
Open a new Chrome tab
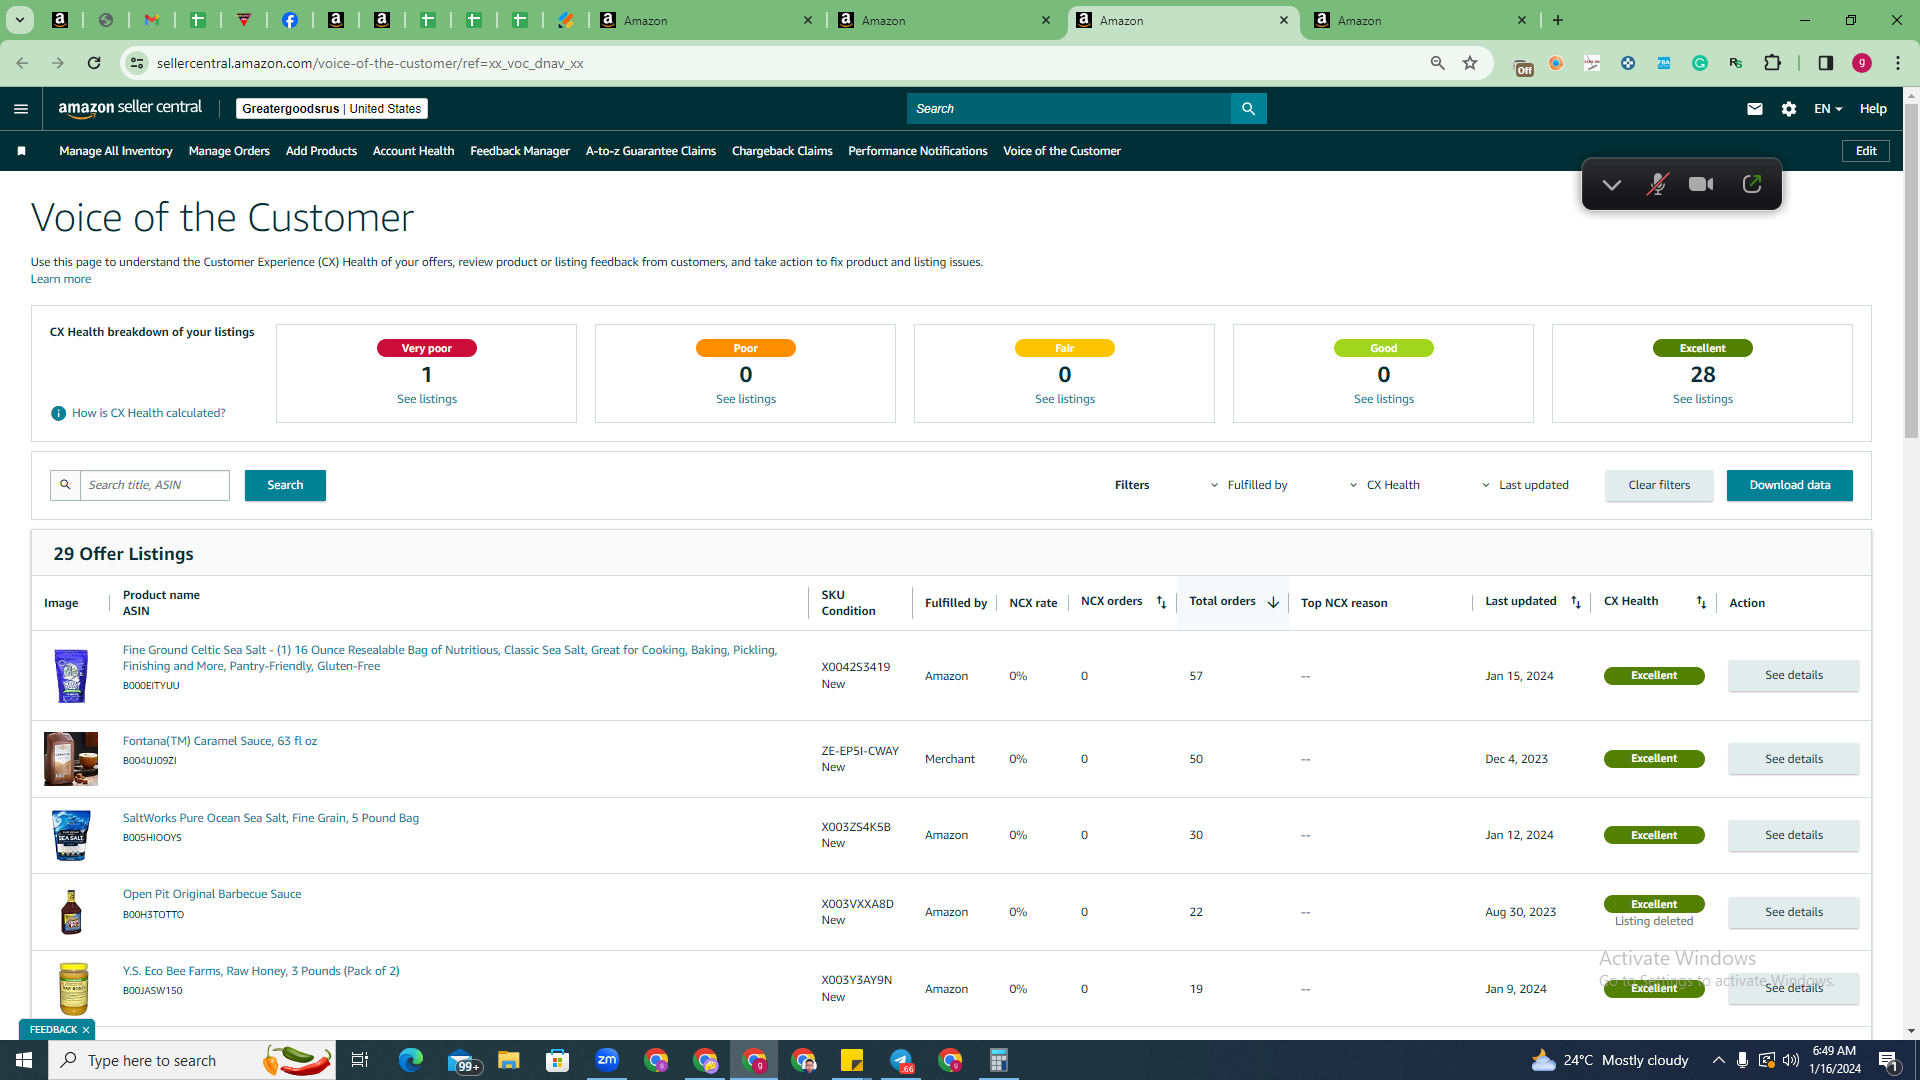coord(1558,20)
